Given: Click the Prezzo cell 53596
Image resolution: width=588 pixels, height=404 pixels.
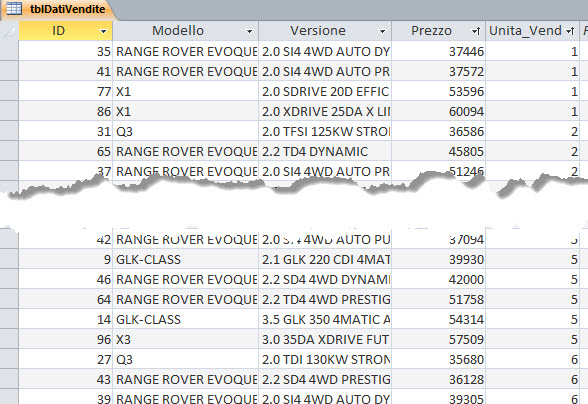Looking at the screenshot, I should point(439,91).
